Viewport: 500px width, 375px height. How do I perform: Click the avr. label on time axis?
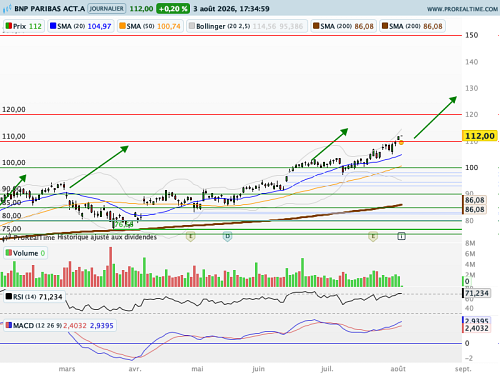point(135,369)
